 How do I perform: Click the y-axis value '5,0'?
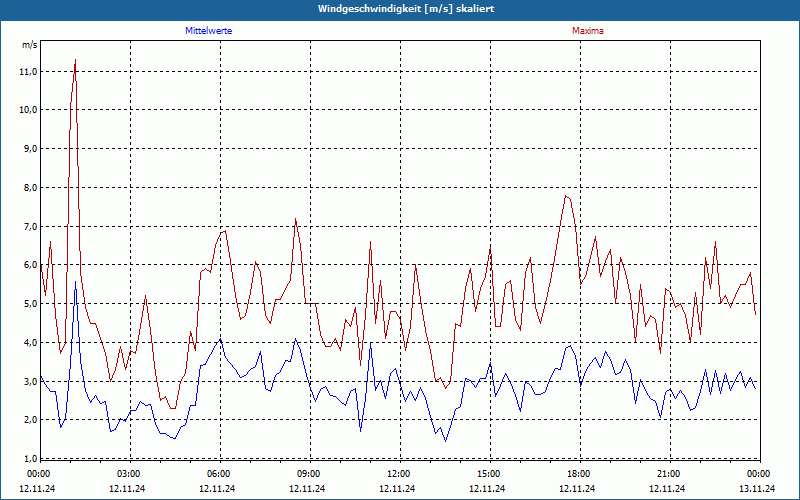point(30,304)
